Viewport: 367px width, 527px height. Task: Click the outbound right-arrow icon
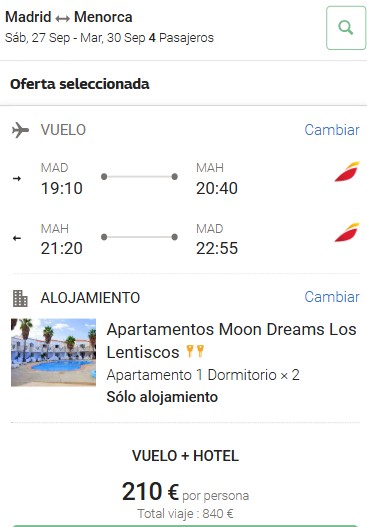[17, 178]
